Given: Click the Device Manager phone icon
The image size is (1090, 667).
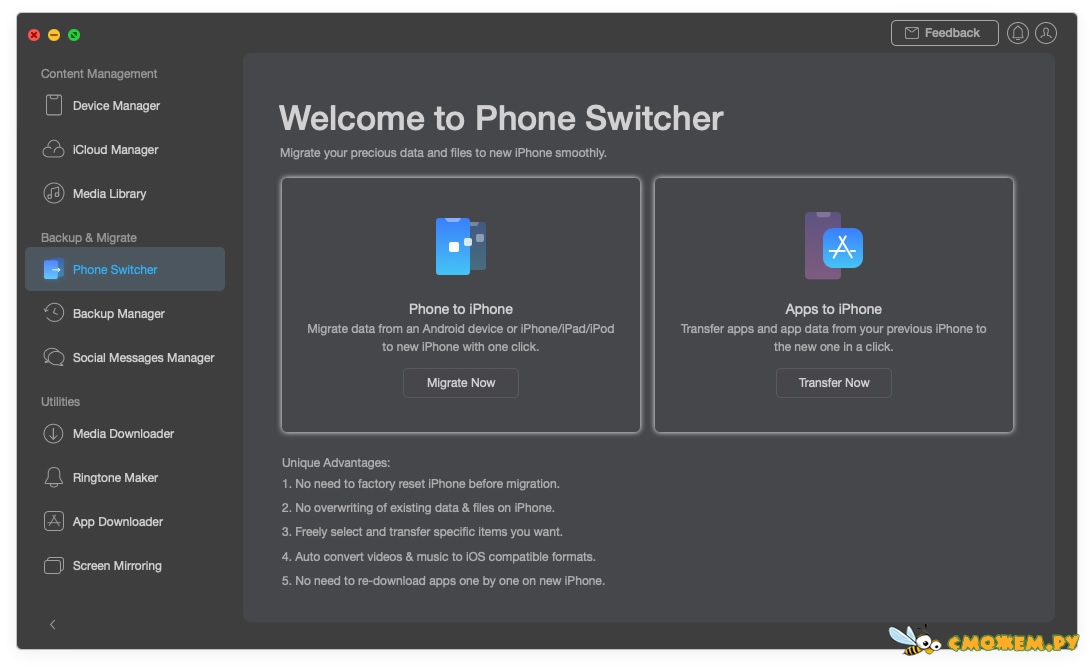Looking at the screenshot, I should coord(54,105).
